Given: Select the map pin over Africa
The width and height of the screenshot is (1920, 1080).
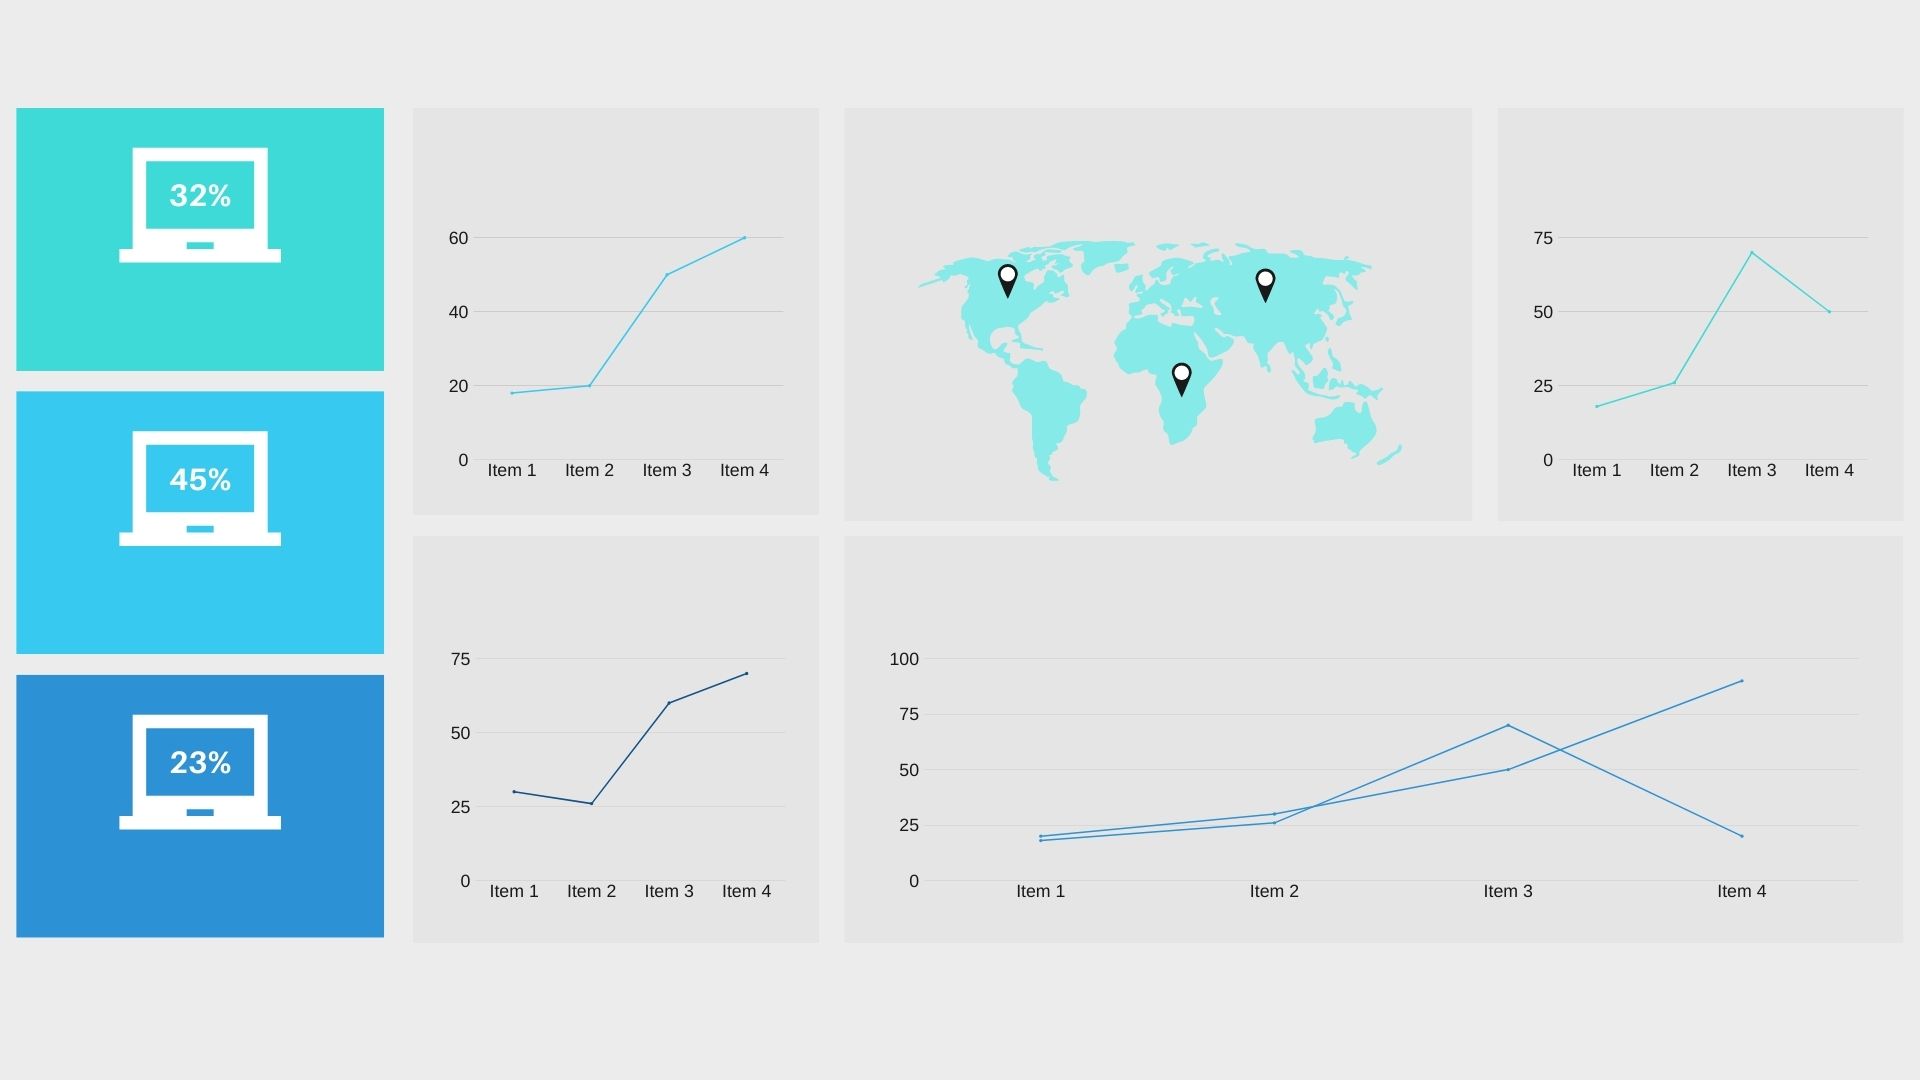Looking at the screenshot, I should [1181, 377].
